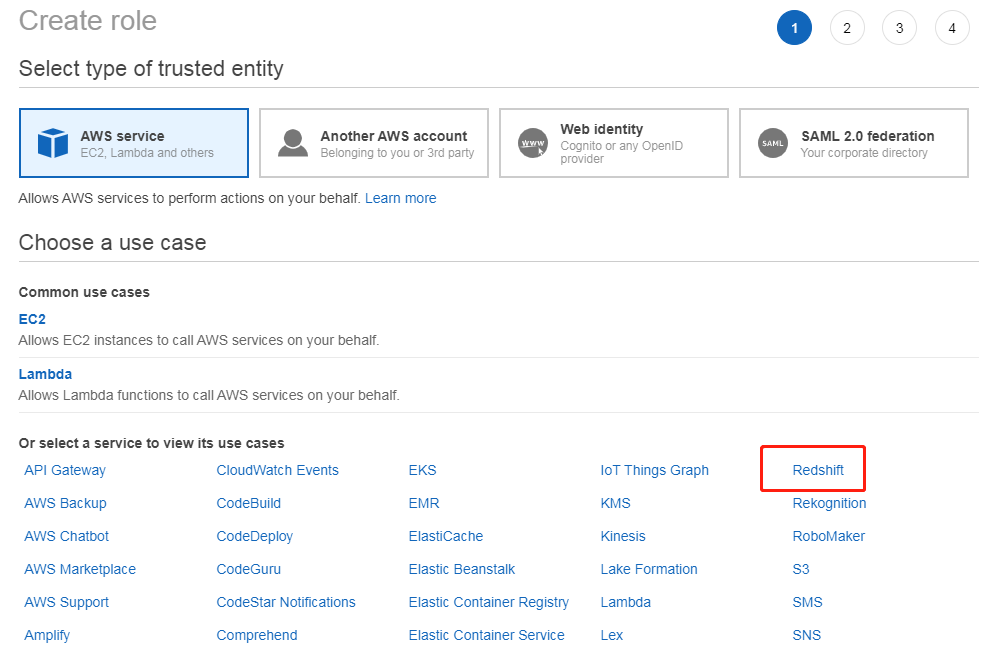The height and width of the screenshot is (659, 1002).
Task: Click the Web identity www globe icon
Action: click(532, 143)
